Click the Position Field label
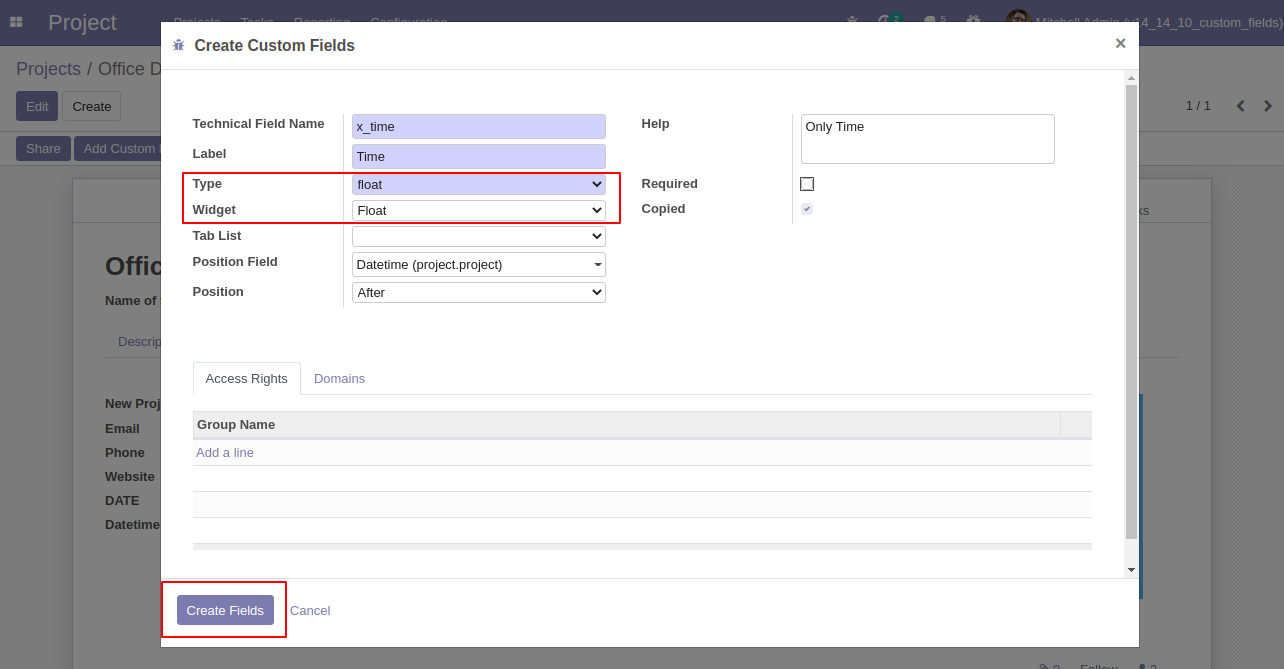Viewport: 1284px width, 669px height. click(x=235, y=262)
